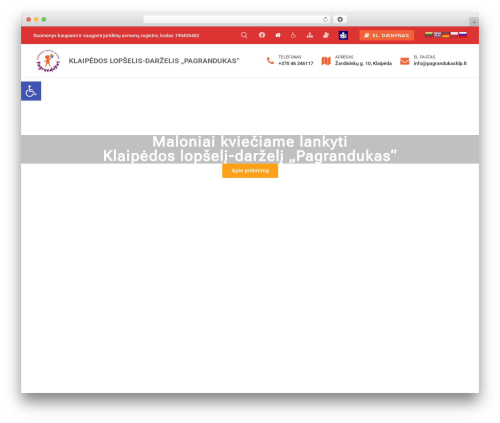Click the browser address bar field
The width and height of the screenshot is (500, 423).
(x=237, y=19)
